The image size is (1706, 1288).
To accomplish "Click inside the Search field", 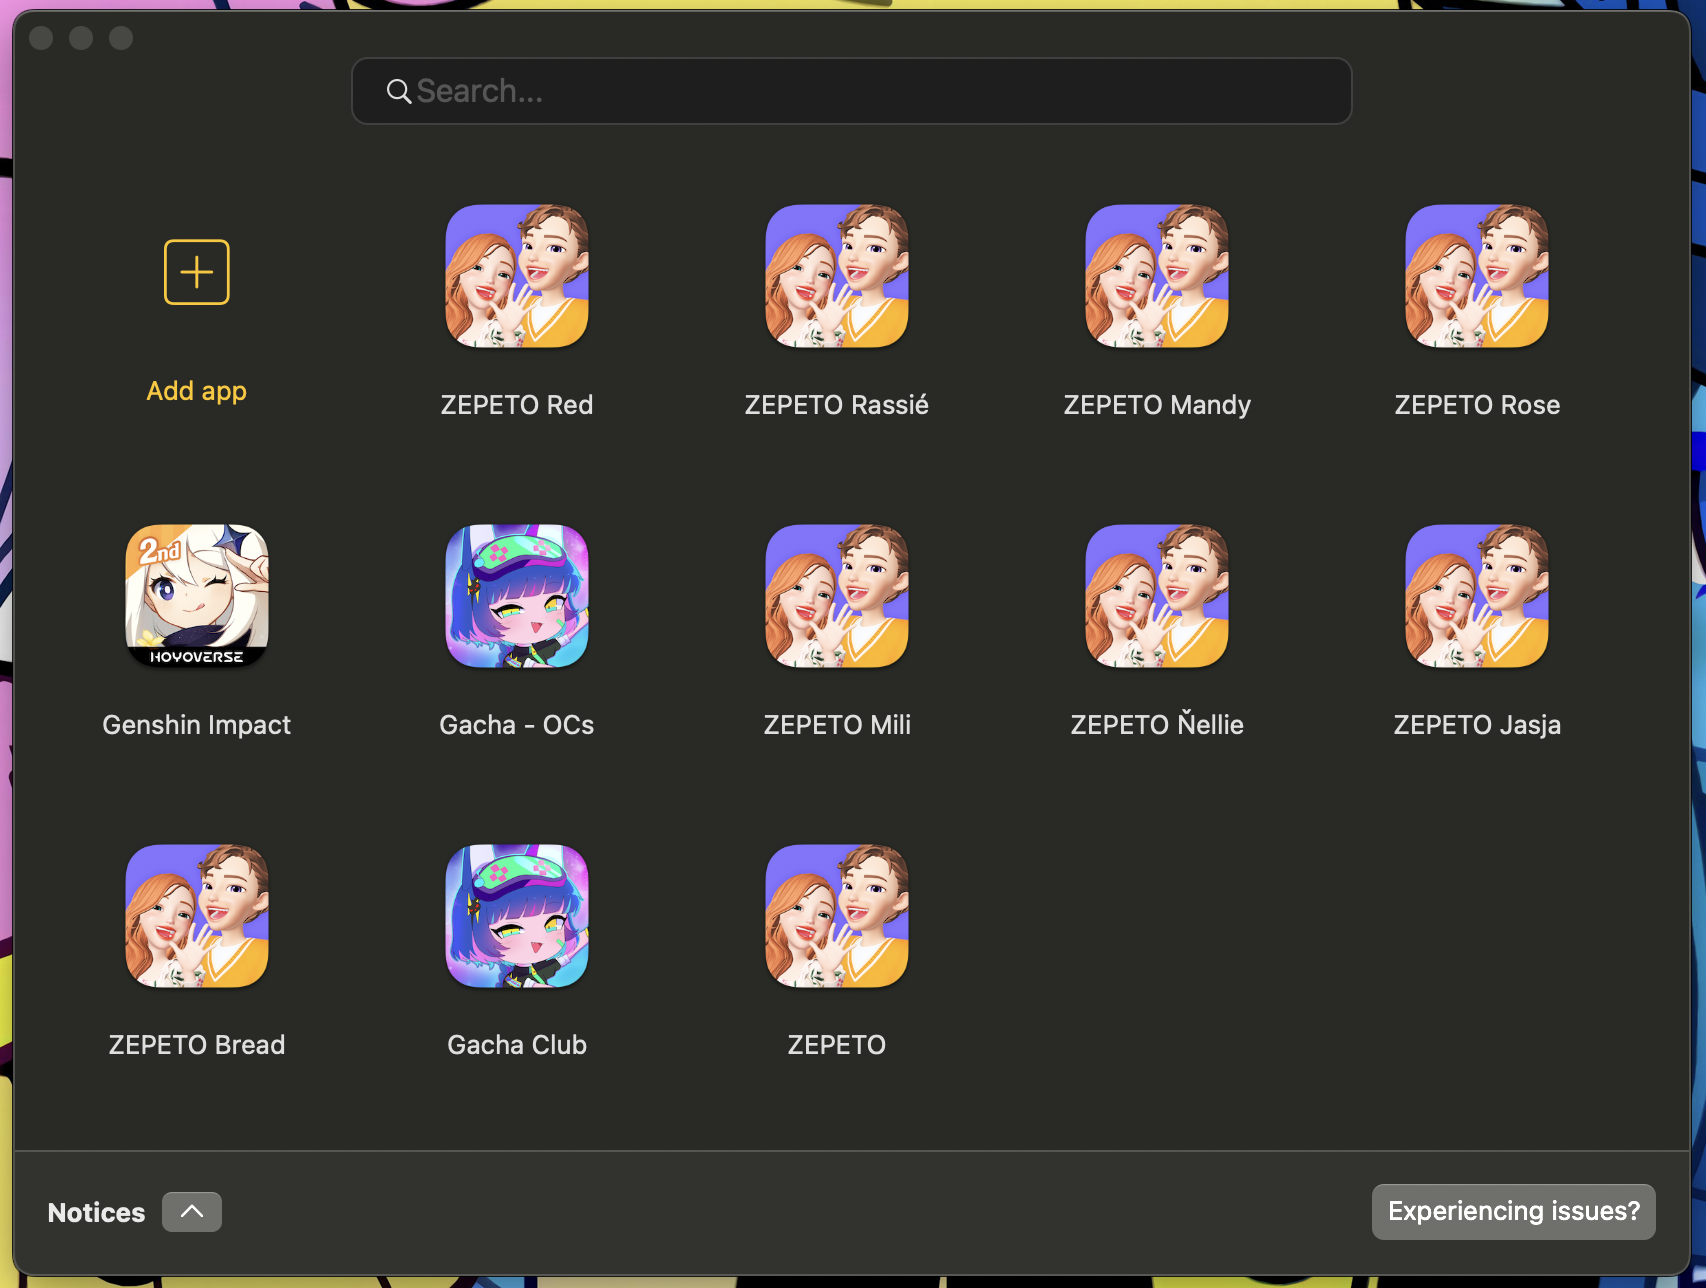I will coord(850,91).
